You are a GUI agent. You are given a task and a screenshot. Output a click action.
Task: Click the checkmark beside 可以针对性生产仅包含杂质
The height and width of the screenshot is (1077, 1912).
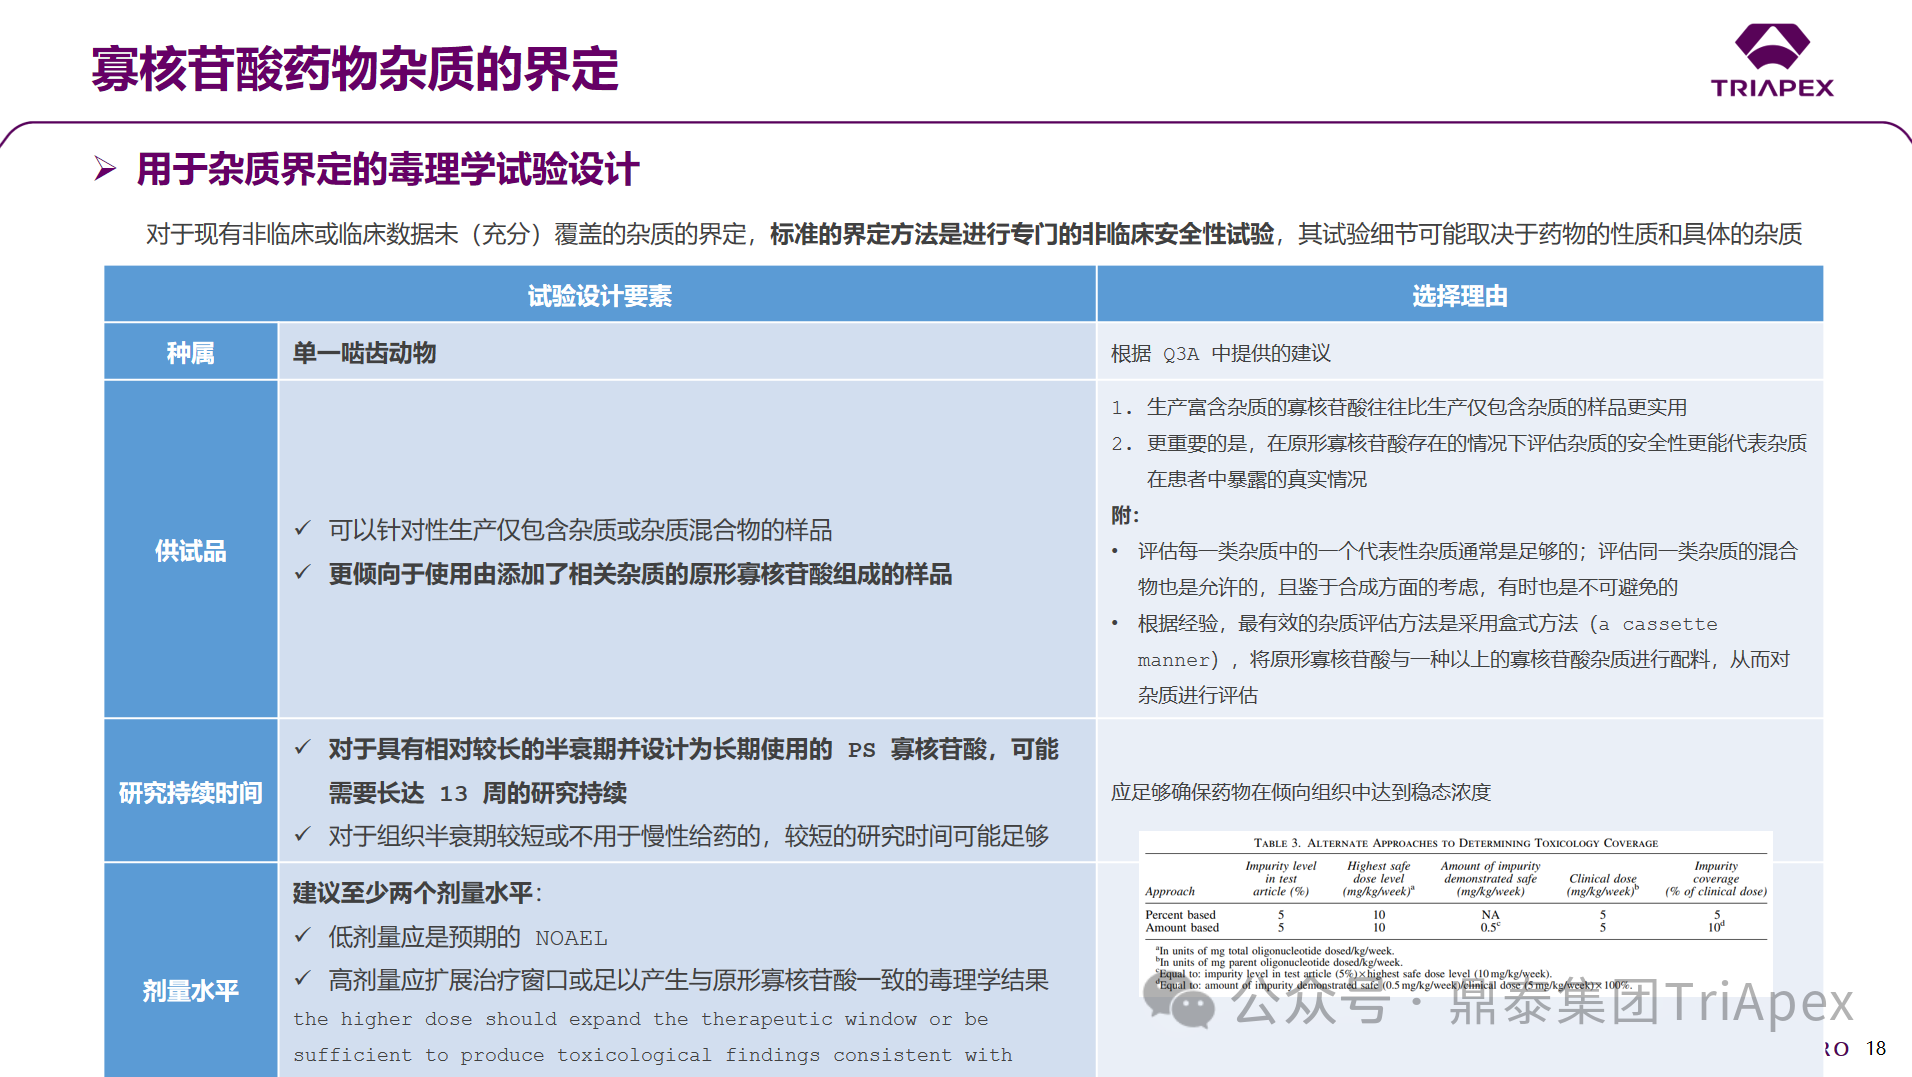coord(303,529)
